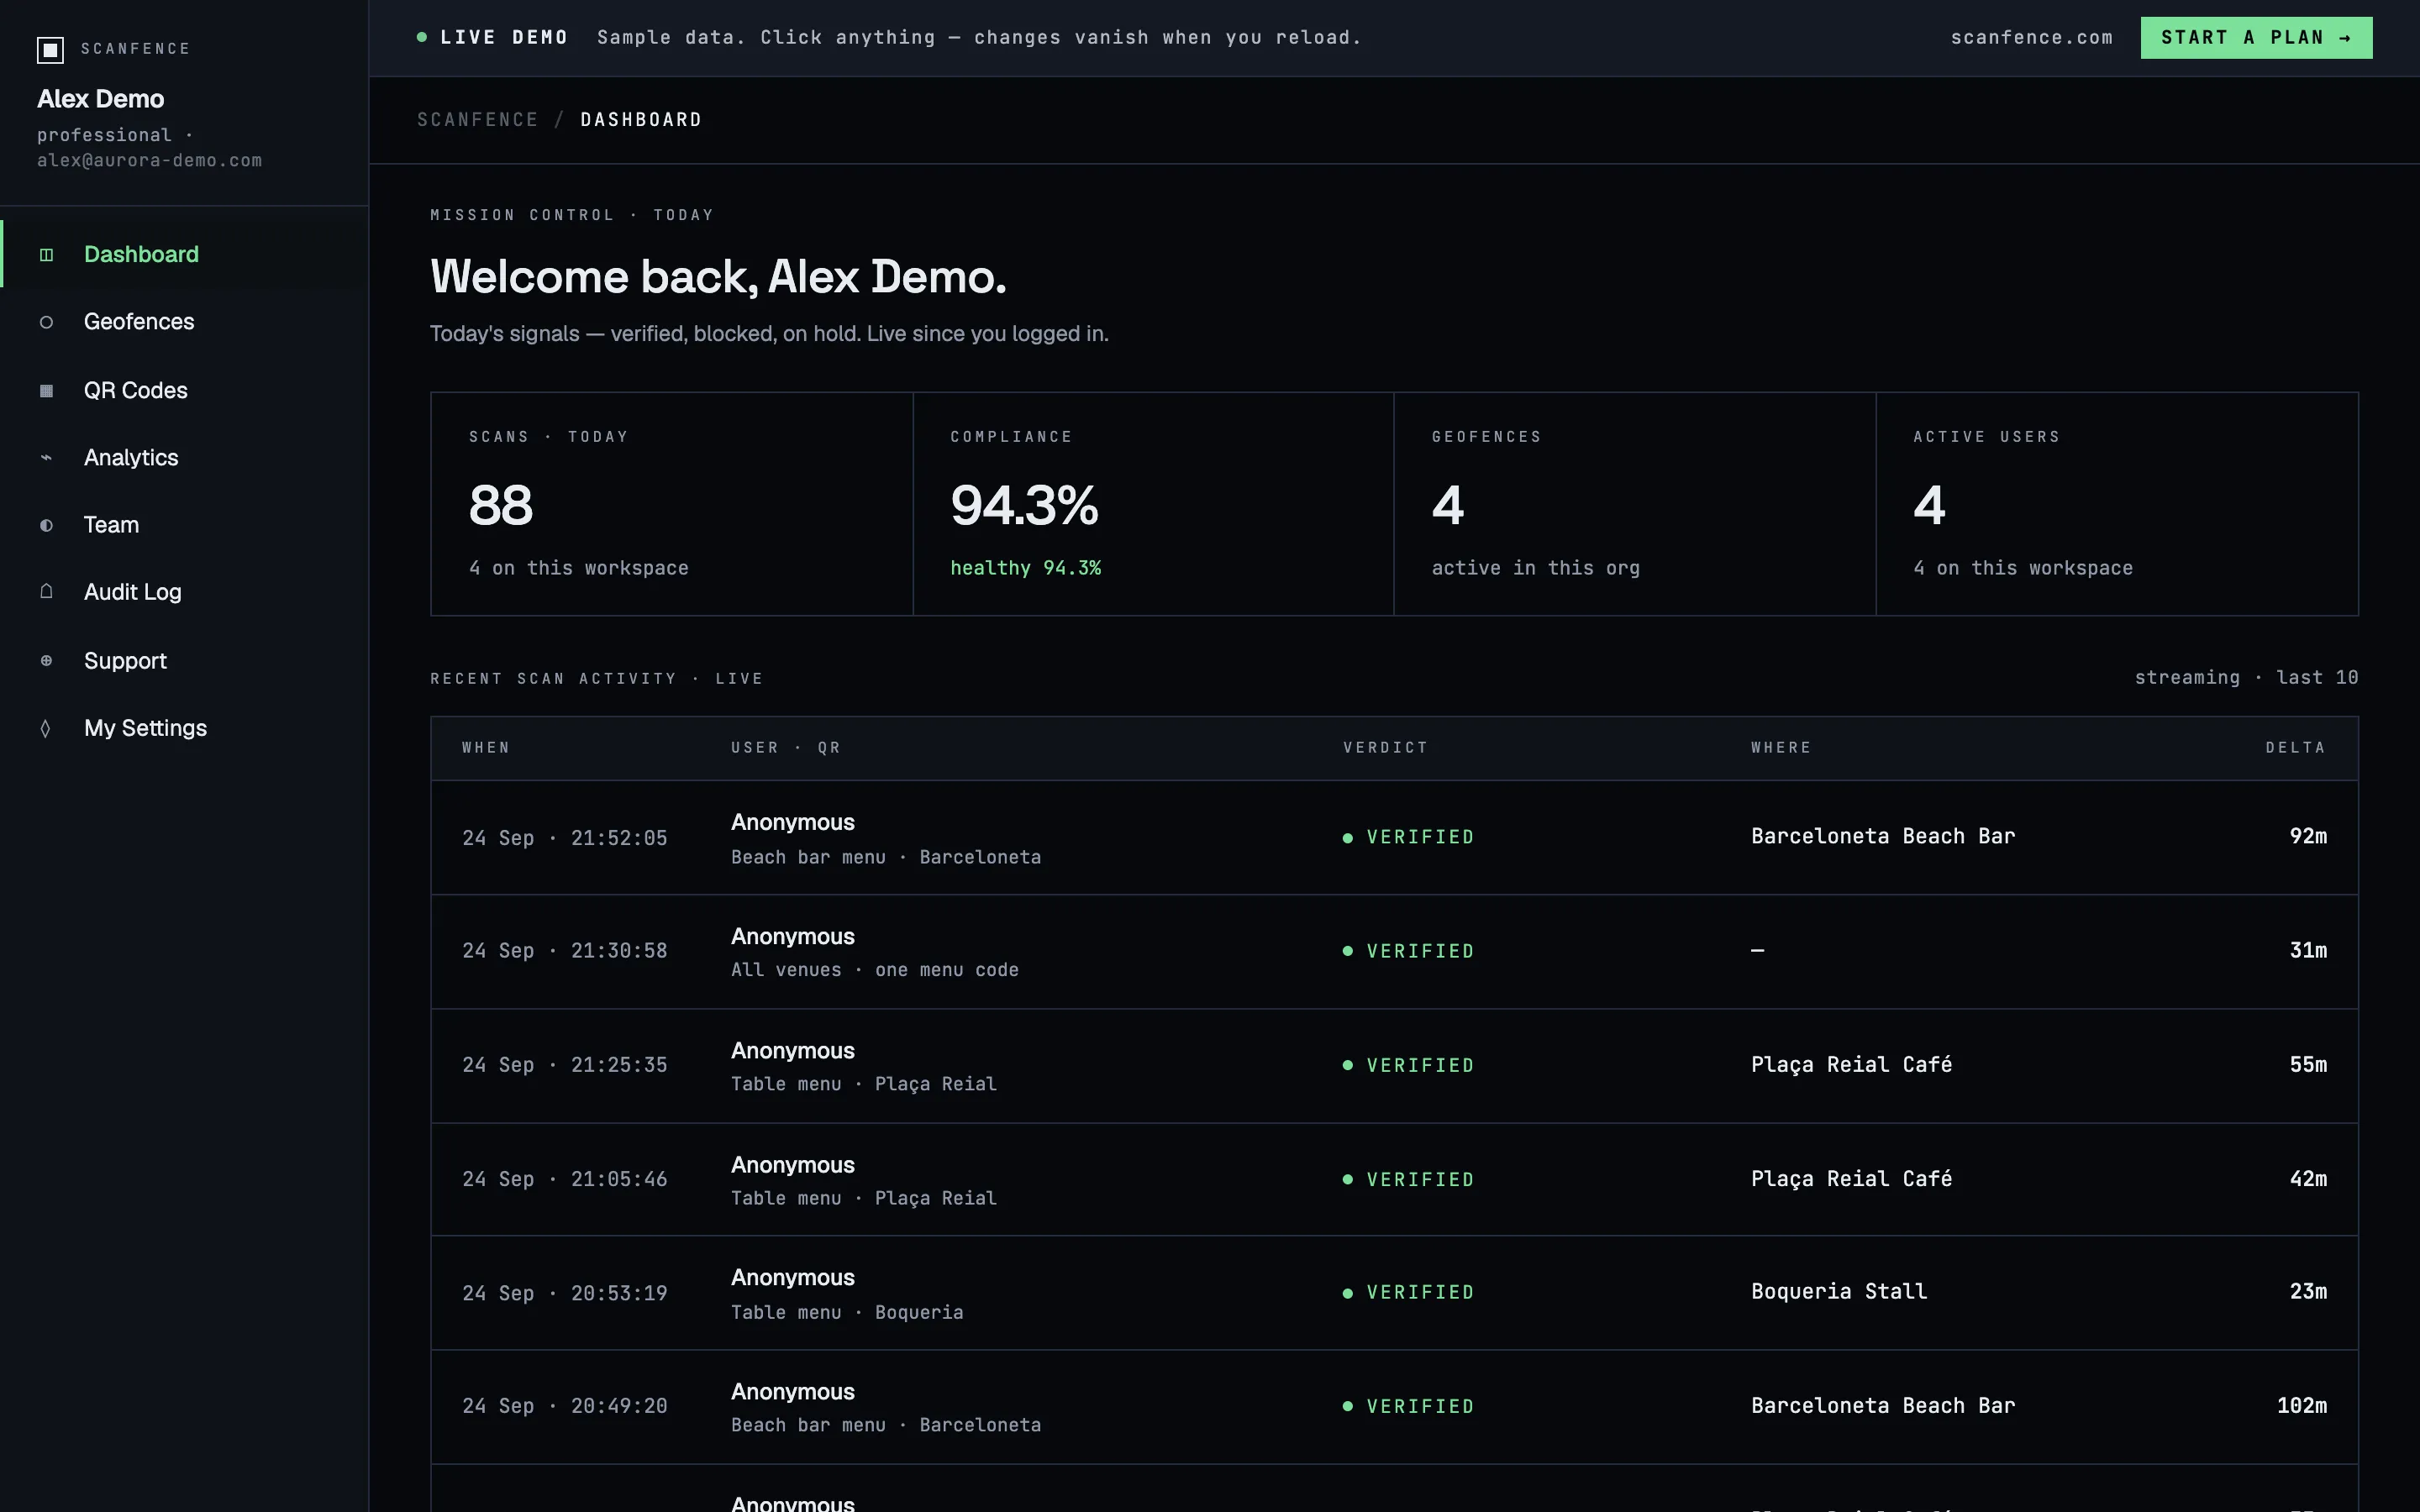Click the 'healthy 94.3%' status text
This screenshot has height=1512, width=2420.
[x=1025, y=568]
